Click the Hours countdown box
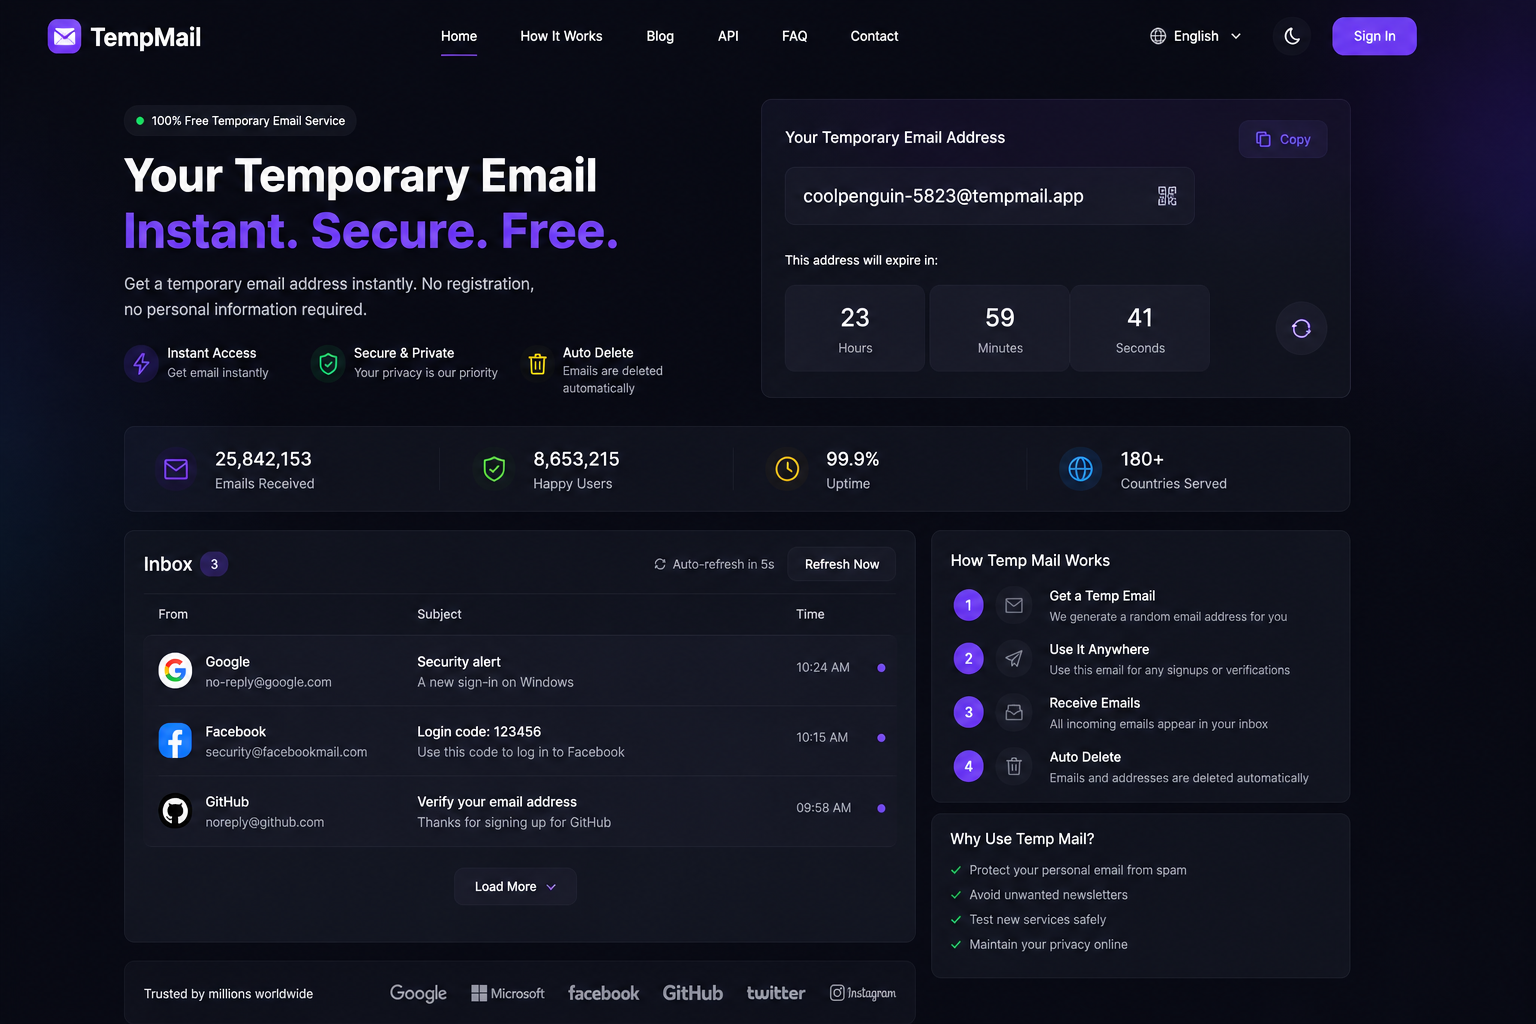 (x=855, y=328)
